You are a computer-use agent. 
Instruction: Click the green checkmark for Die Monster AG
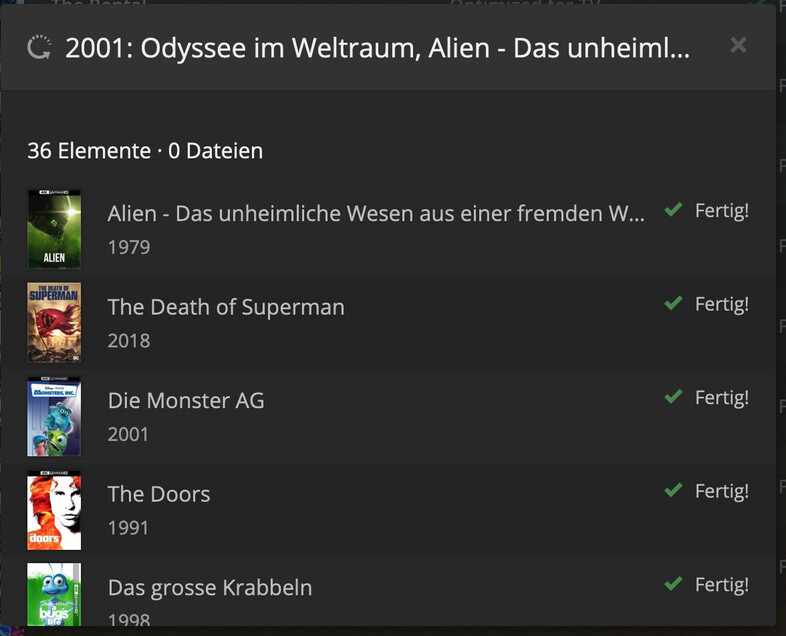(x=673, y=397)
